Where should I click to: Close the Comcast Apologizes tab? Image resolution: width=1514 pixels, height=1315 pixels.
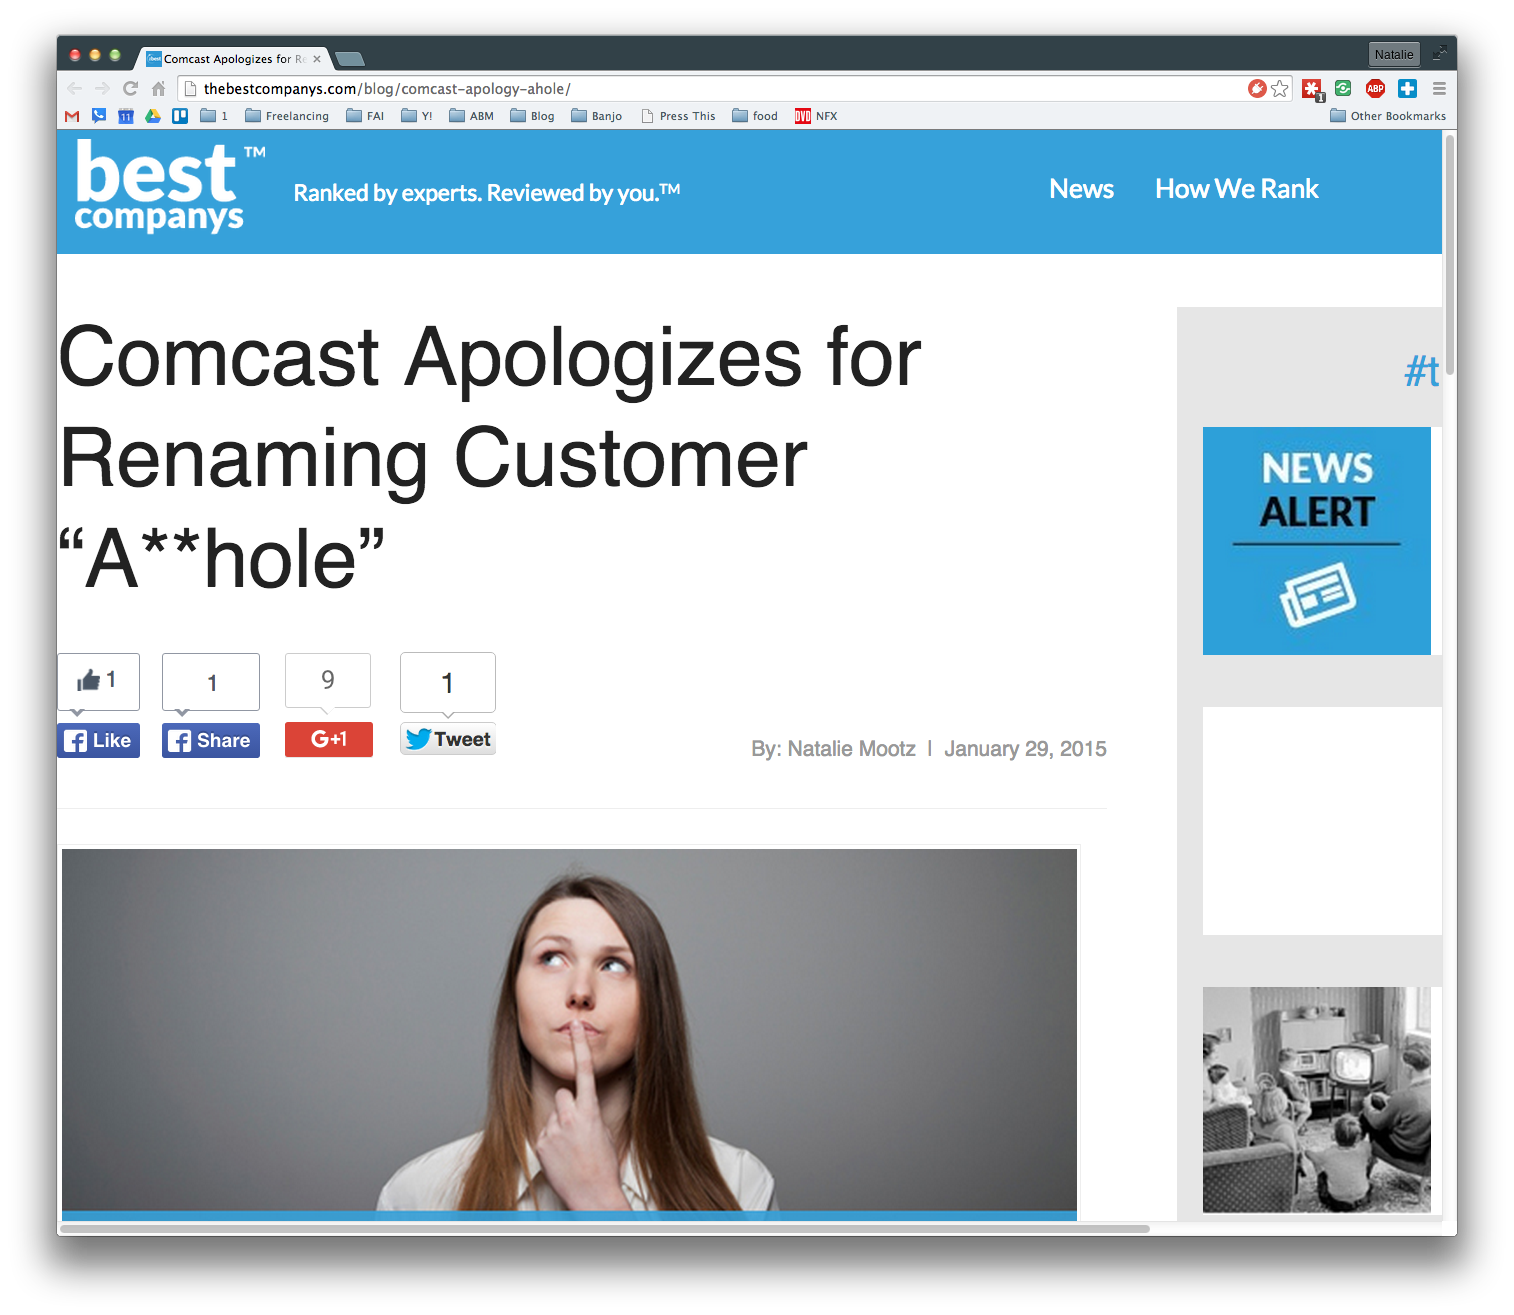coord(317,59)
